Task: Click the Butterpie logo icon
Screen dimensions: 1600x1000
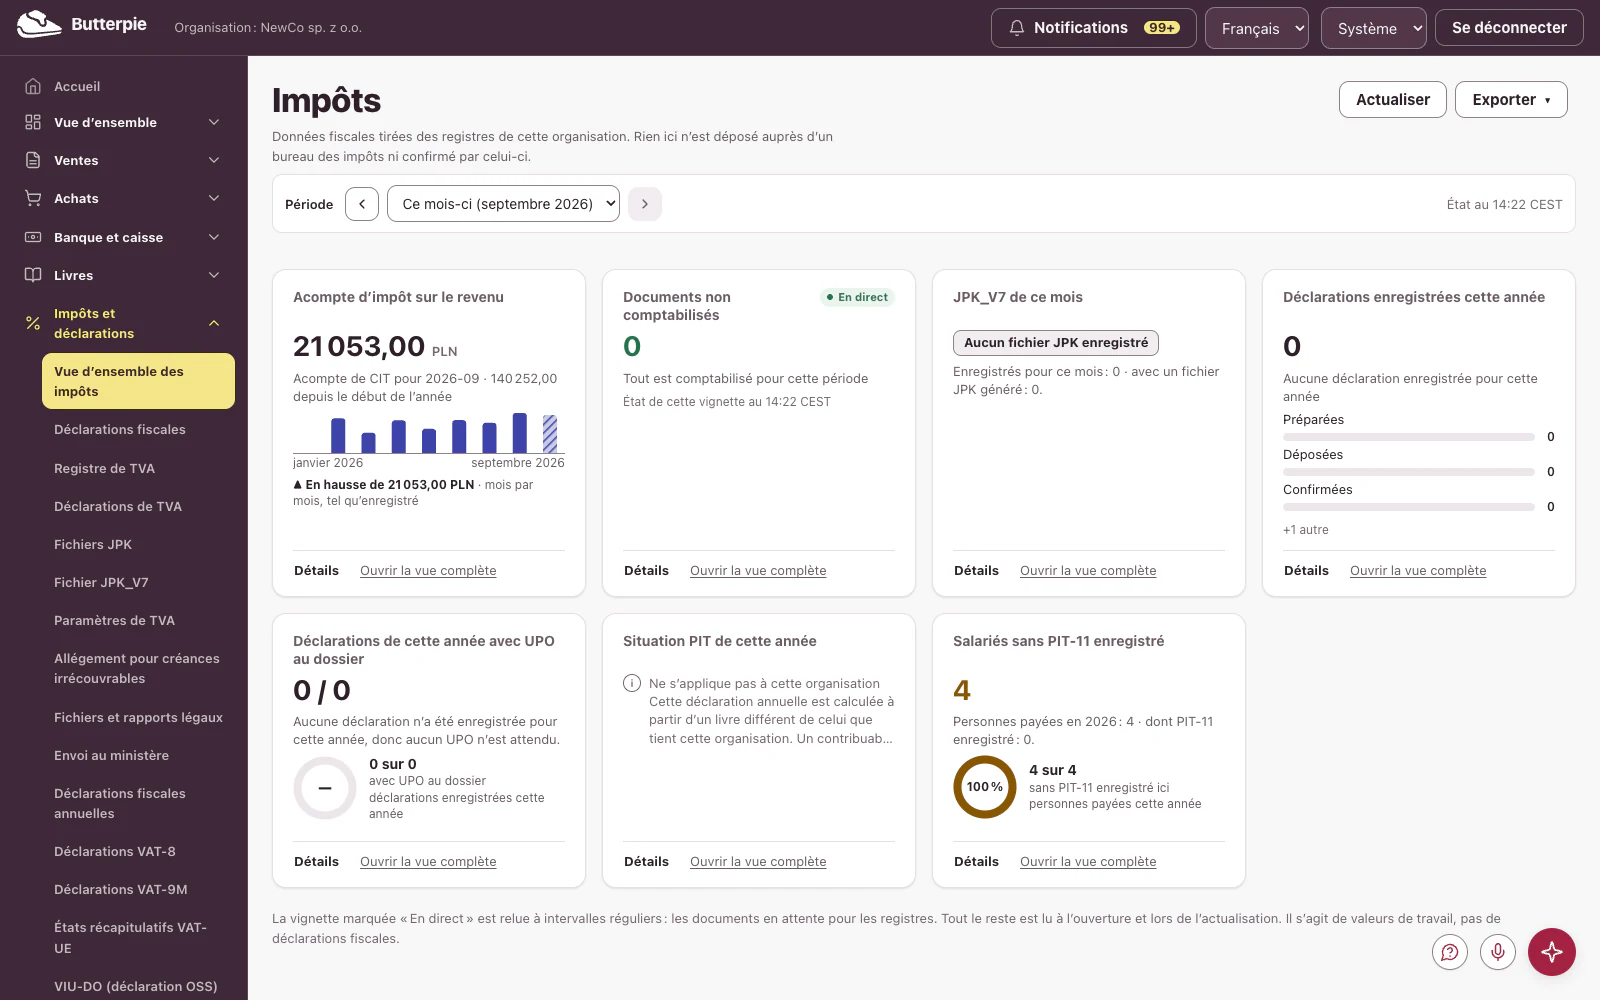Action: (39, 24)
